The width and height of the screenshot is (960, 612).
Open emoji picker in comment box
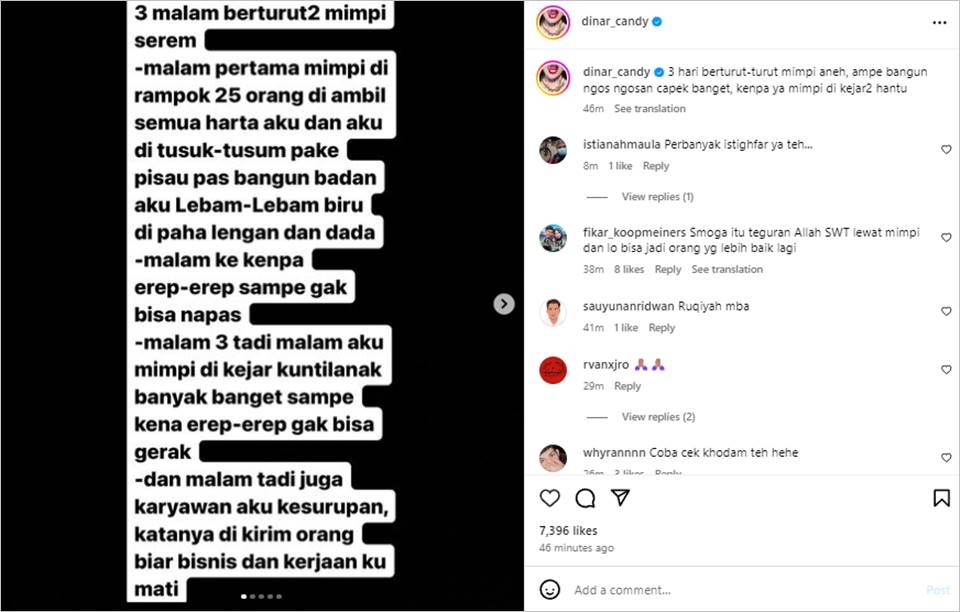coord(549,590)
